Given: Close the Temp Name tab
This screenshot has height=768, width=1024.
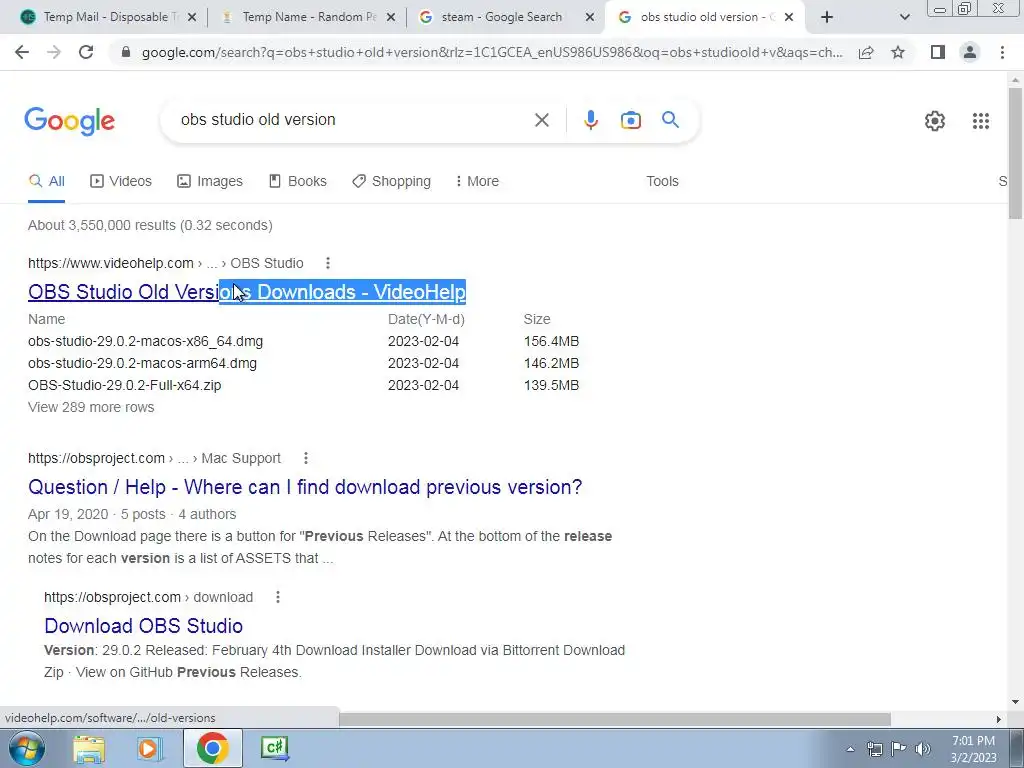Looking at the screenshot, I should [x=391, y=18].
